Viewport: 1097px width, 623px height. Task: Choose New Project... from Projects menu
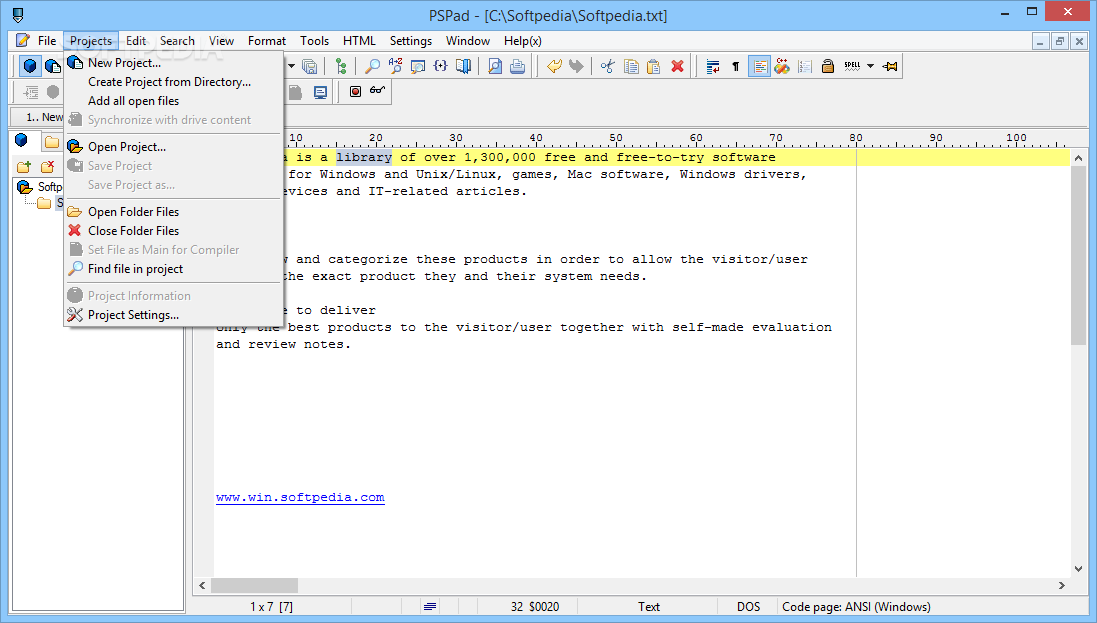pos(174,63)
